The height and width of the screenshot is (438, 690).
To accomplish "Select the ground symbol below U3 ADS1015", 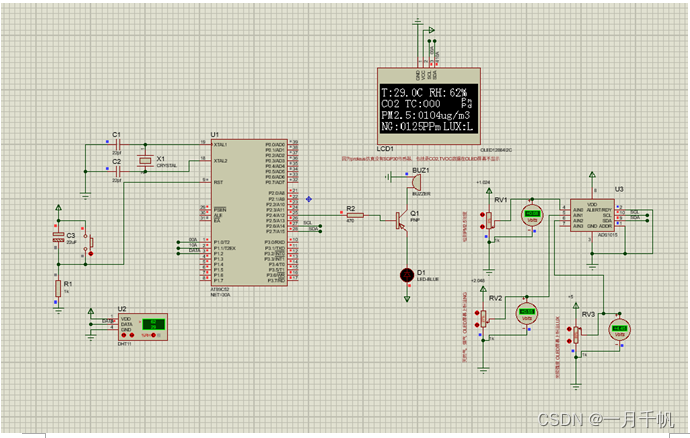I will [592, 265].
